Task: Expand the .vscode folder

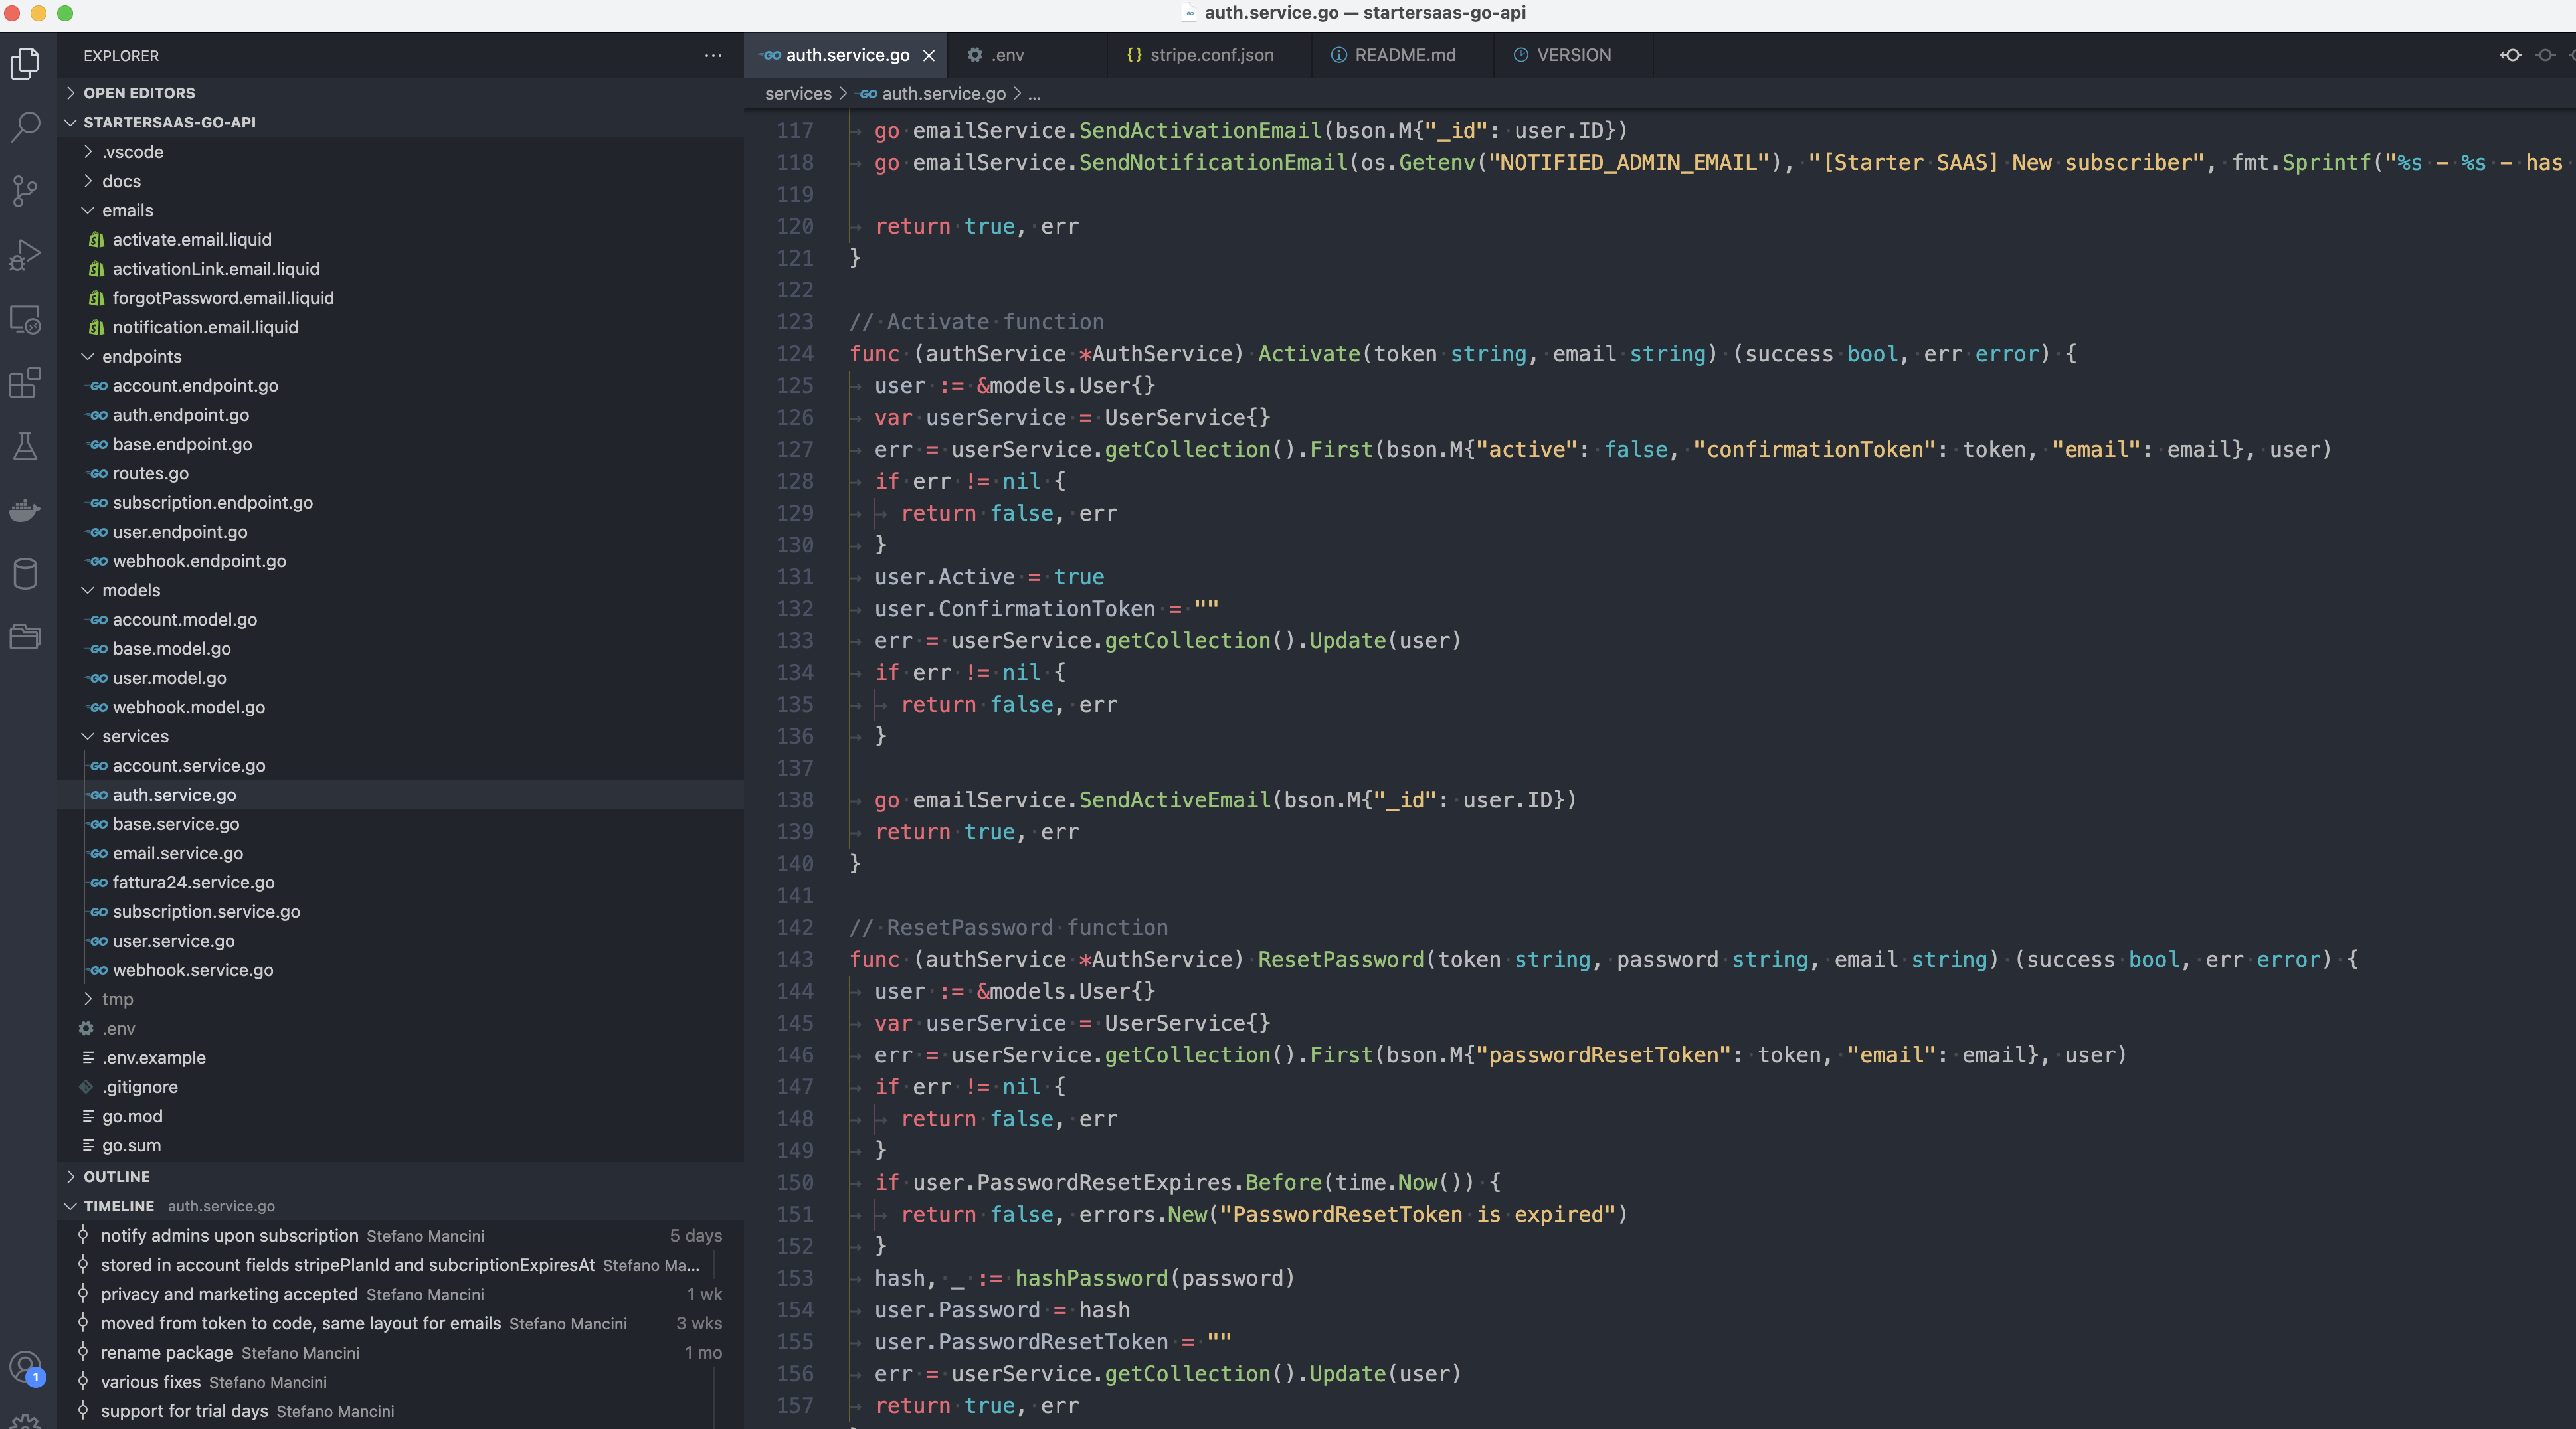Action: click(88, 152)
